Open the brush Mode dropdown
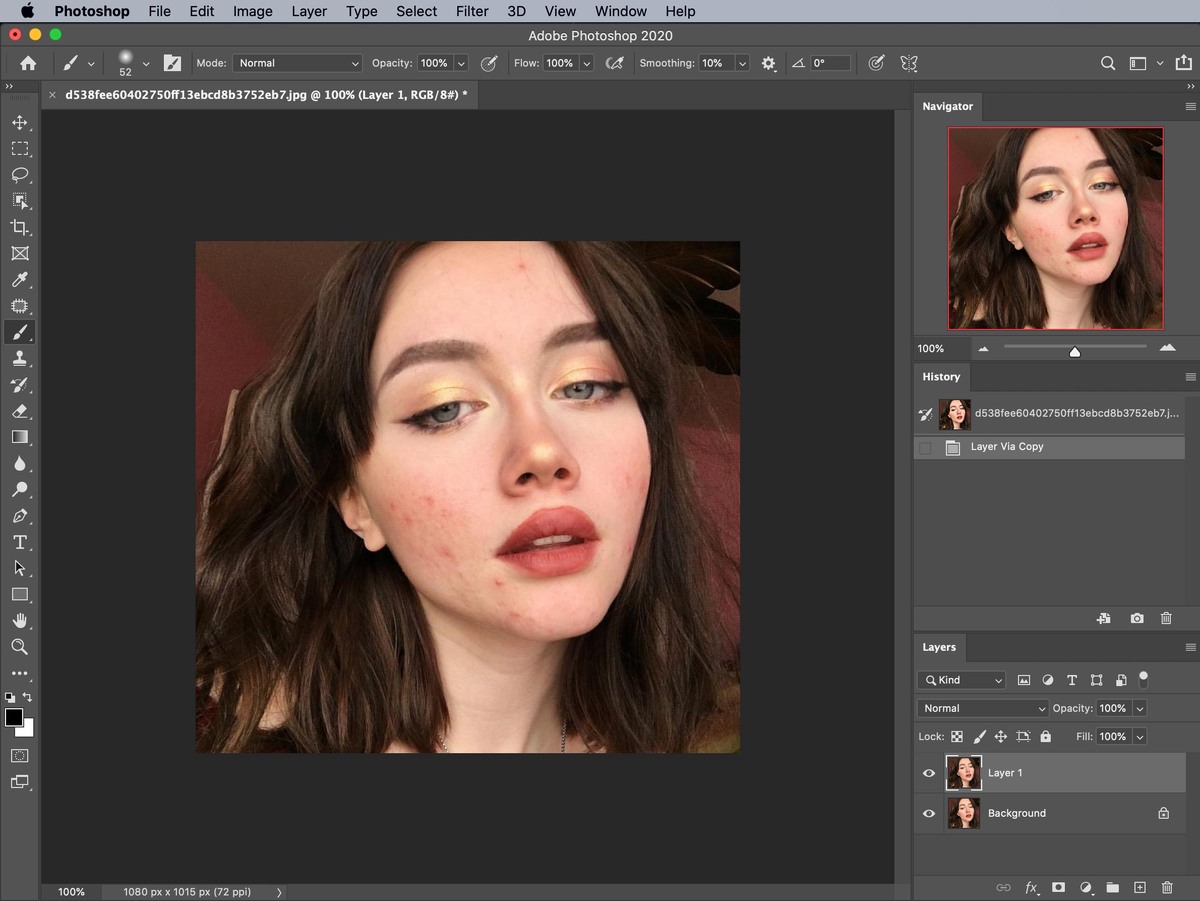Screen dimensions: 1200x901 (x=297, y=63)
